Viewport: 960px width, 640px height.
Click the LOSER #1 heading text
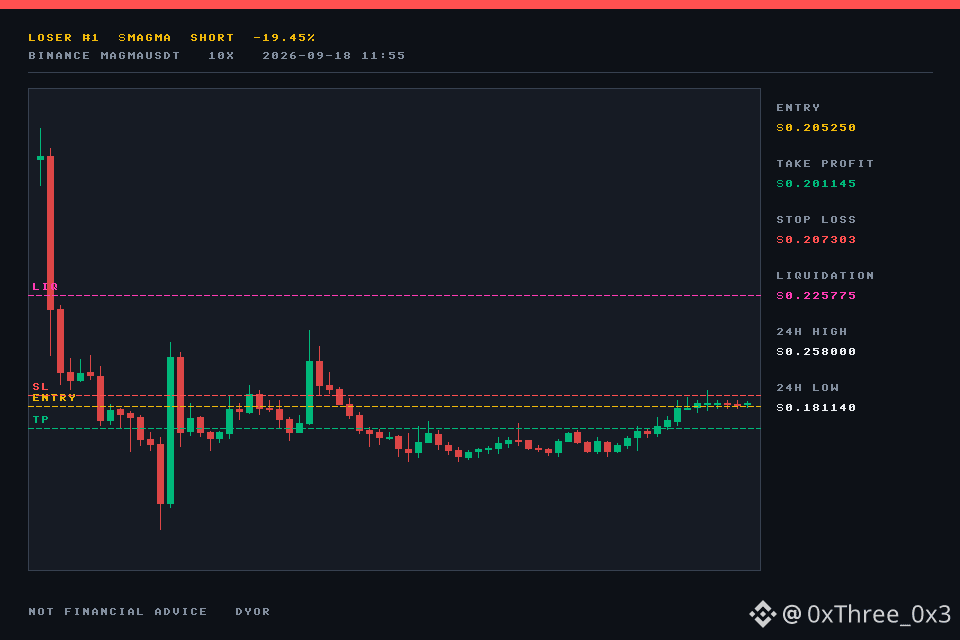(64, 37)
